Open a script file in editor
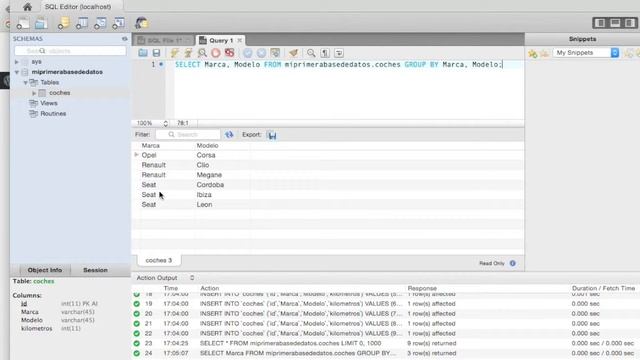Screen dimensions: 640x360 (x=143, y=53)
